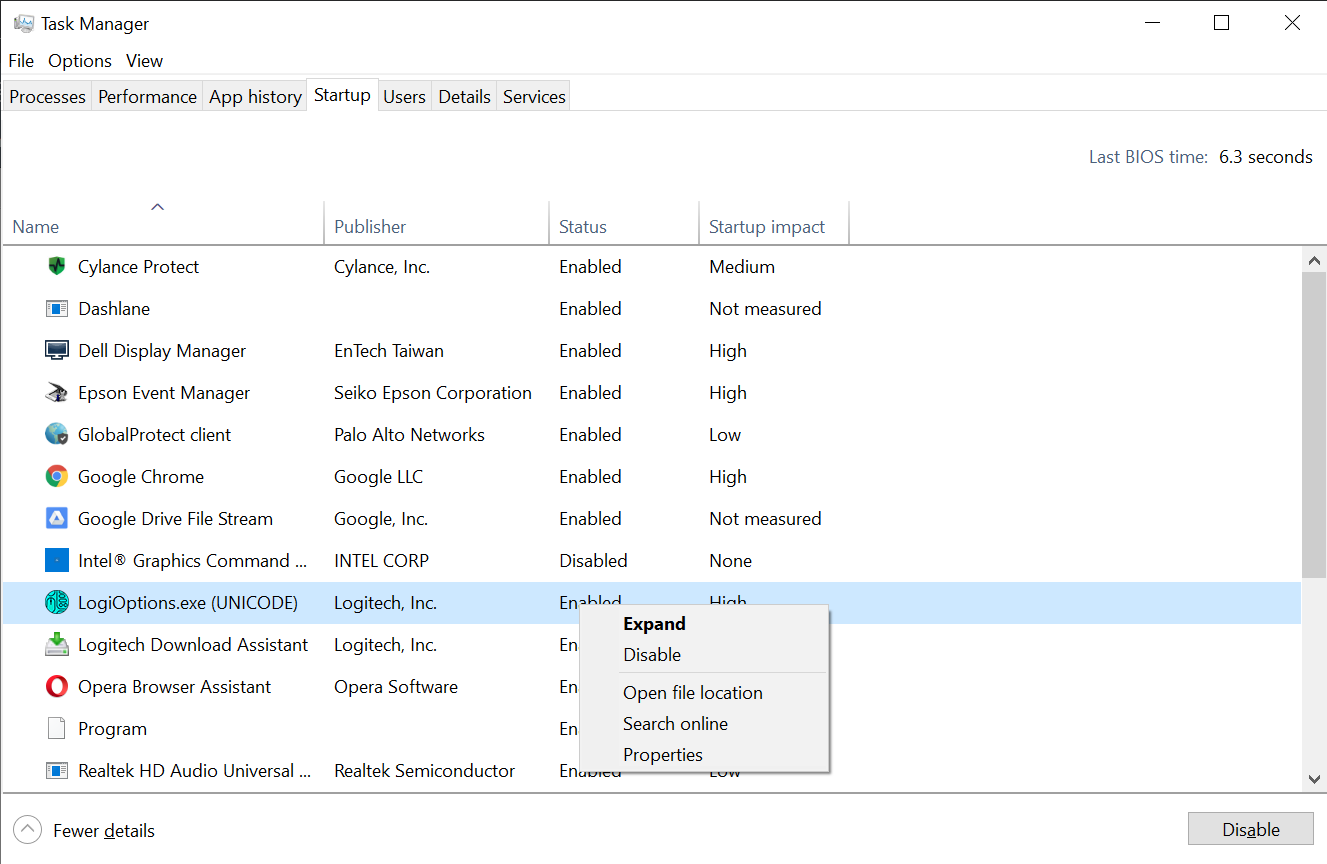1327x864 pixels.
Task: Collapse view using Fewer details arrow
Action: coord(28,830)
